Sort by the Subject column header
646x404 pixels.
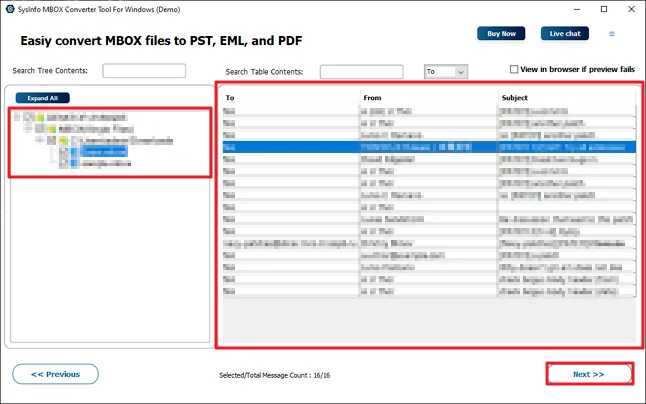515,98
